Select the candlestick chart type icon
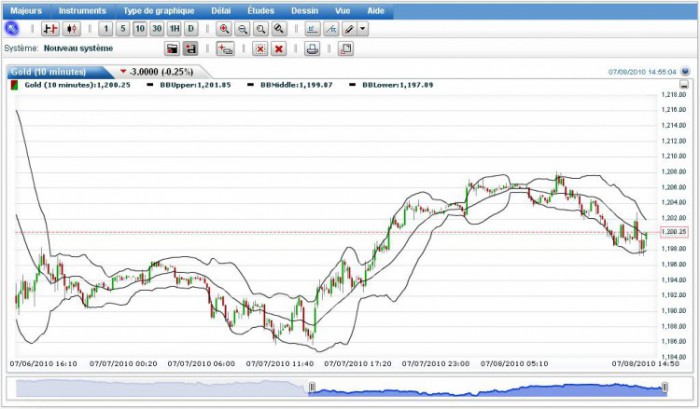Screen dimensions: 700x409 (x=70, y=29)
